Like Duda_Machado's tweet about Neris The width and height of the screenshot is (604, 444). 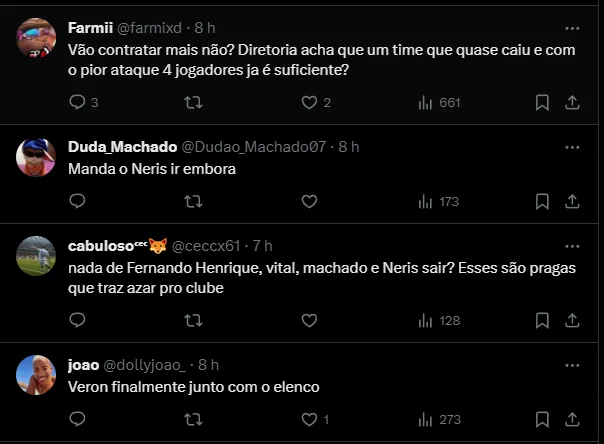pos(309,201)
